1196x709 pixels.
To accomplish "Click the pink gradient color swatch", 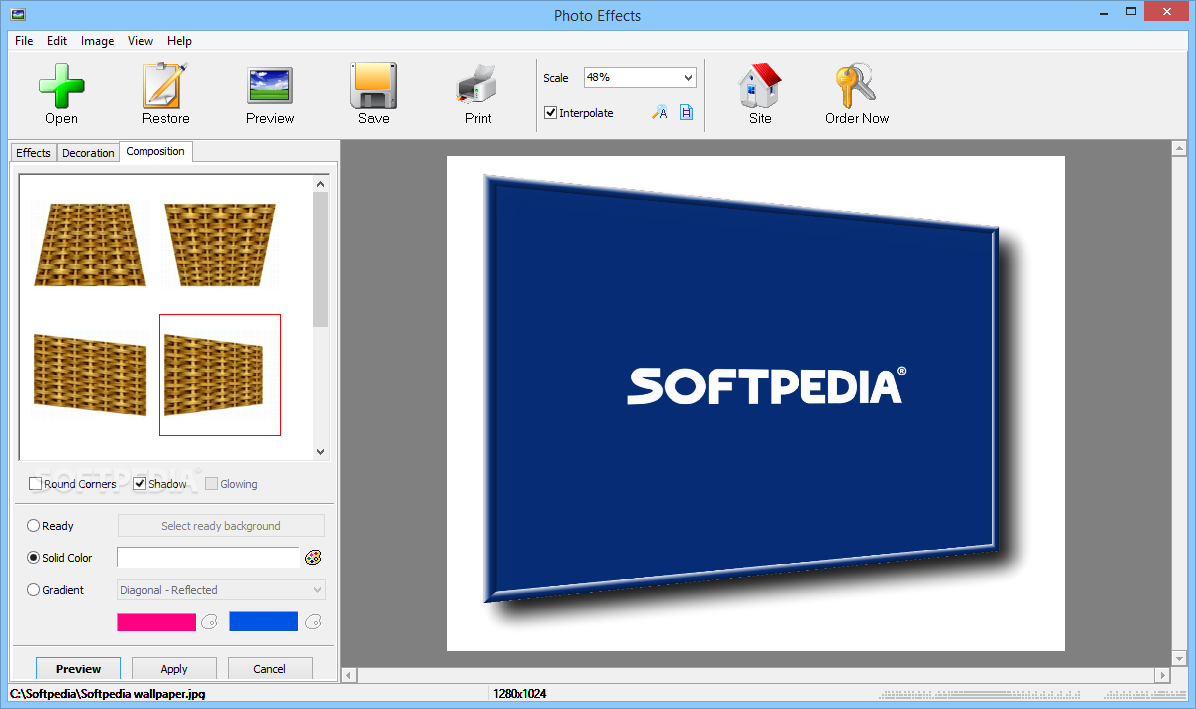I will click(156, 622).
